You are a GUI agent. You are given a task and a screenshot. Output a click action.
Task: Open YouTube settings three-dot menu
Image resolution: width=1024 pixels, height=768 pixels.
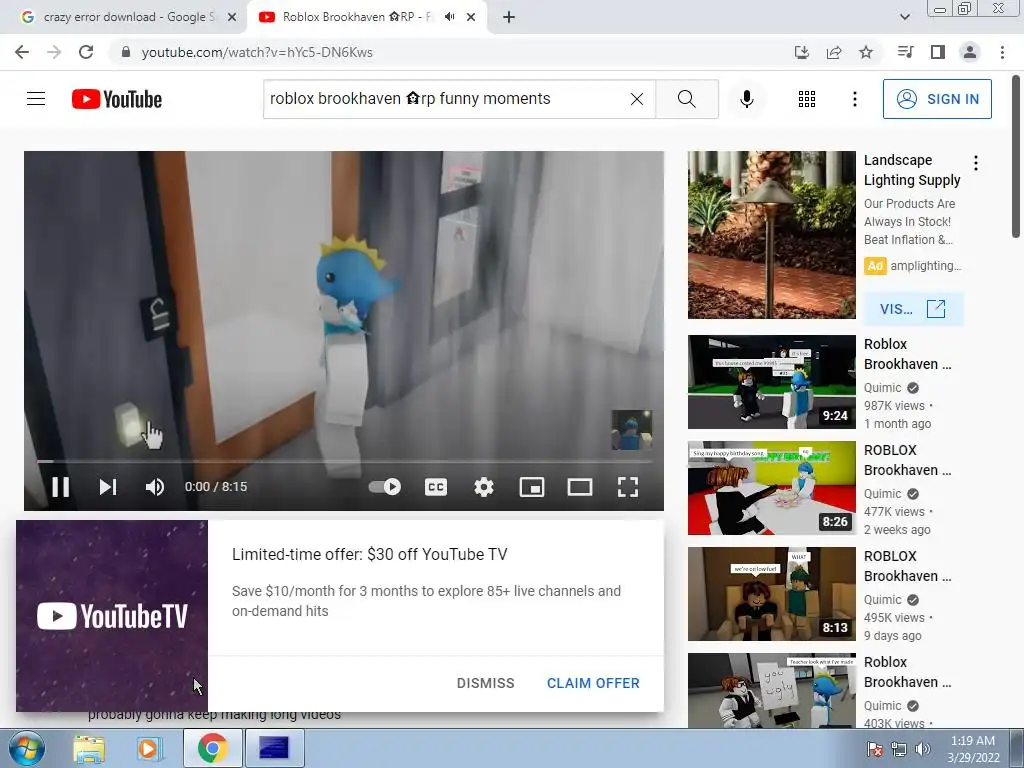coord(854,99)
